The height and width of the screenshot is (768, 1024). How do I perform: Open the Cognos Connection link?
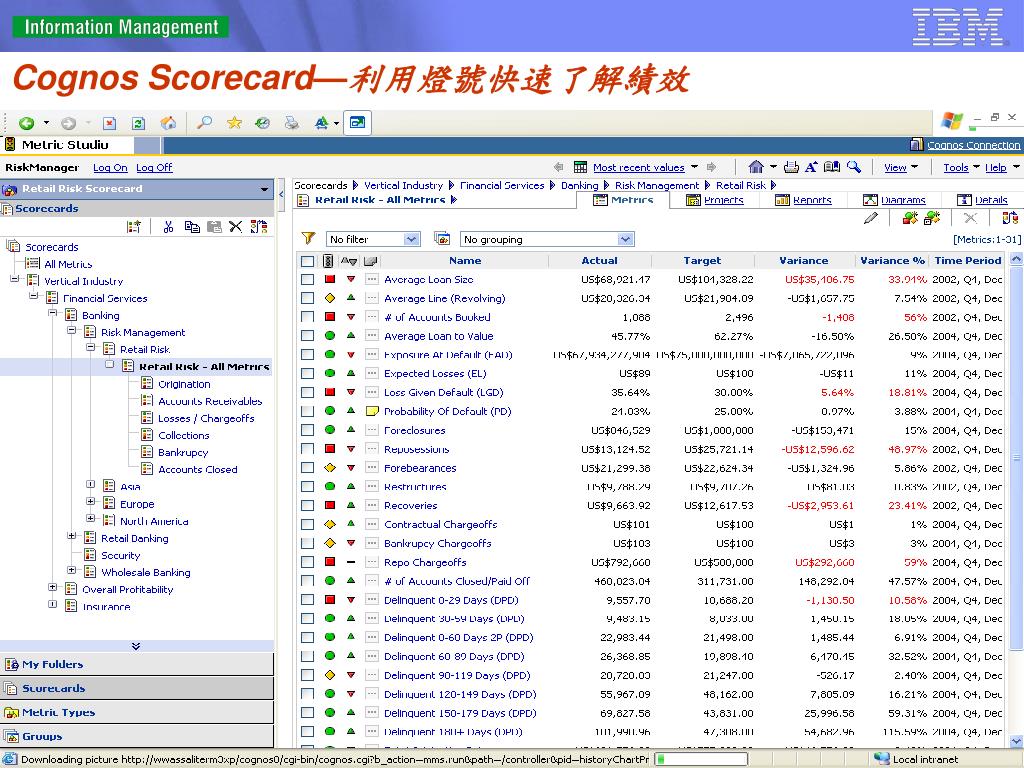pyautogui.click(x=973, y=145)
